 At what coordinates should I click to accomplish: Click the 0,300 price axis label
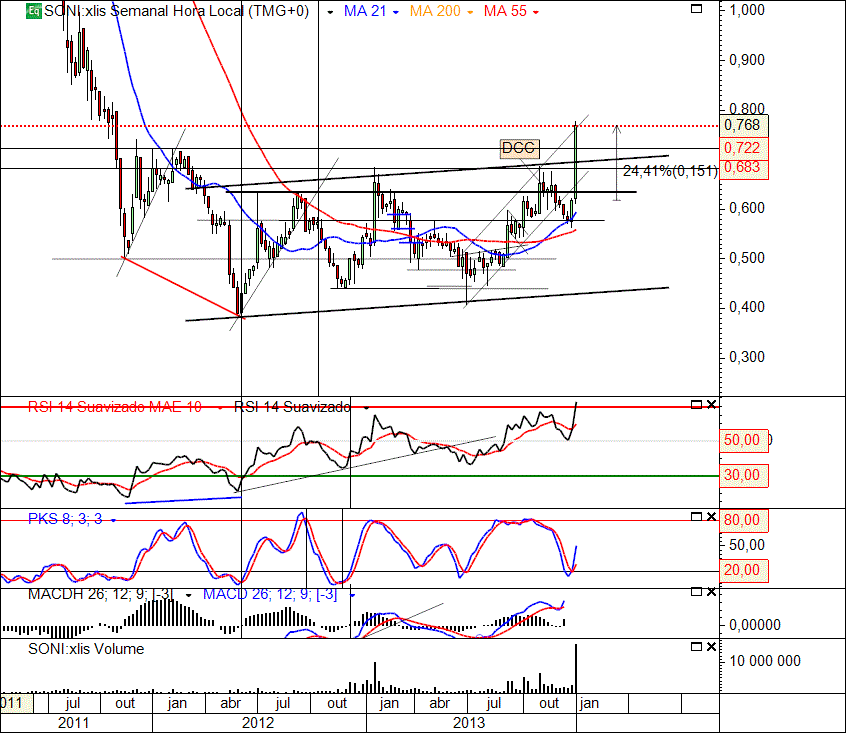coord(747,357)
